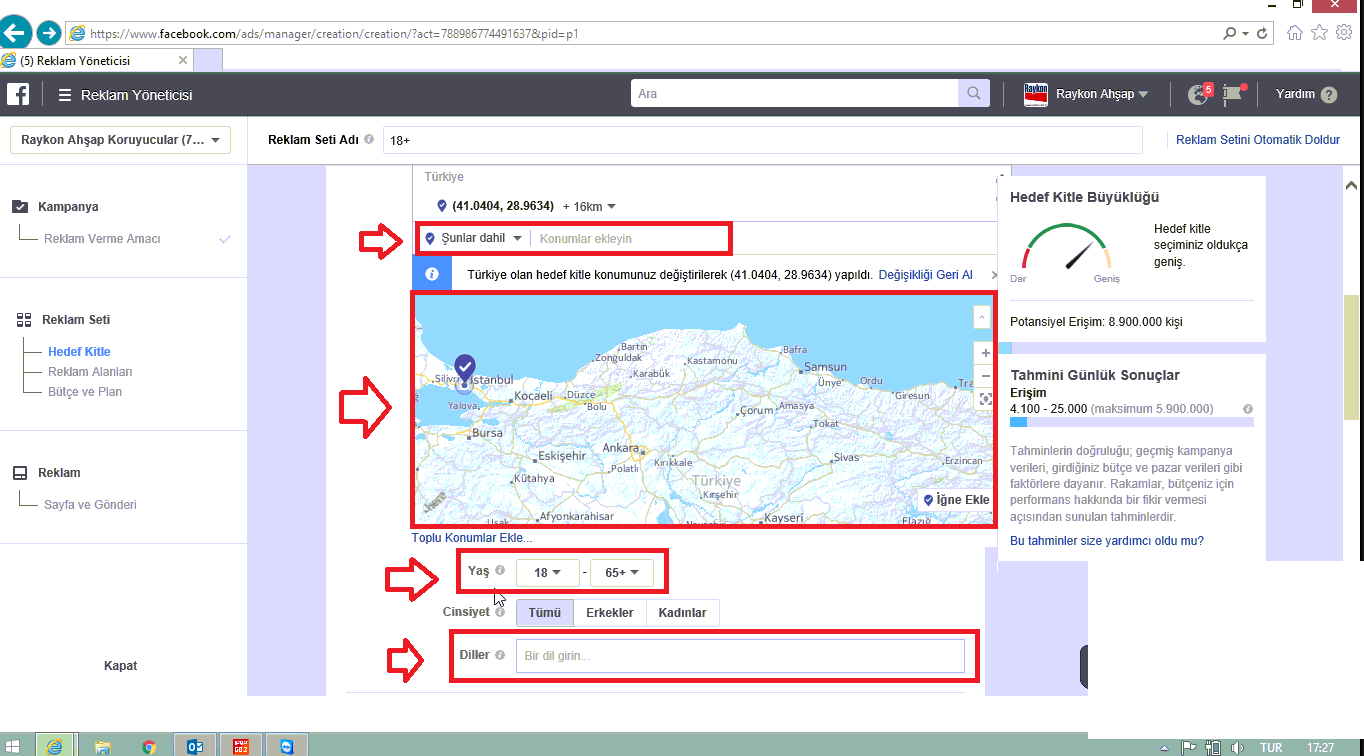Select Tümü gender option
1364x756 pixels.
(545, 613)
